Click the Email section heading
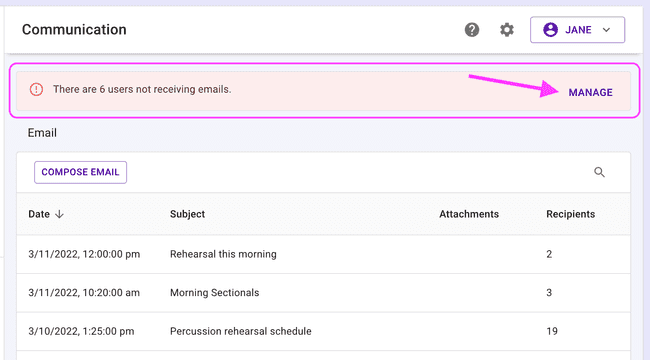This screenshot has height=360, width=650. (42, 133)
